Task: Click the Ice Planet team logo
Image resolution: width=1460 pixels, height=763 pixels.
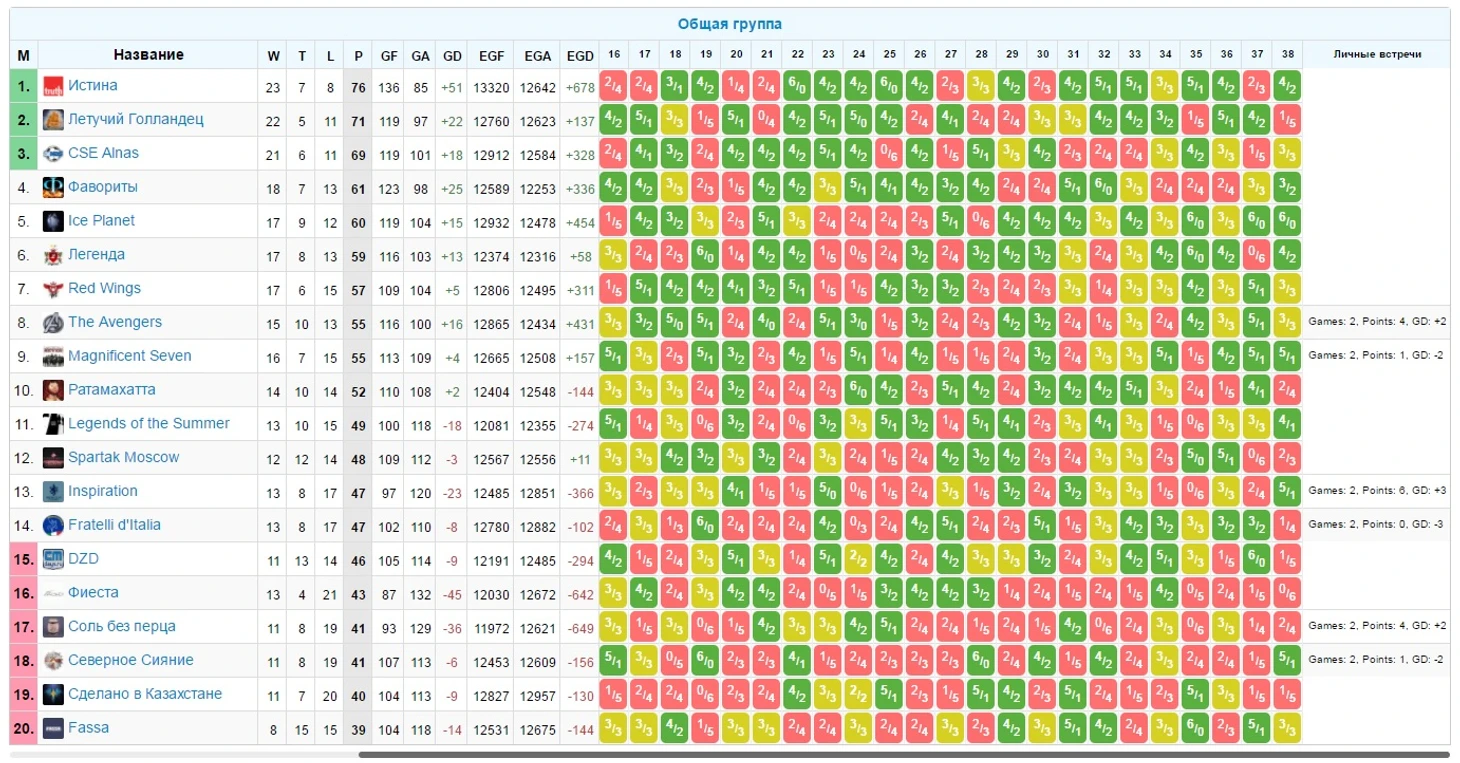Action: (x=53, y=221)
